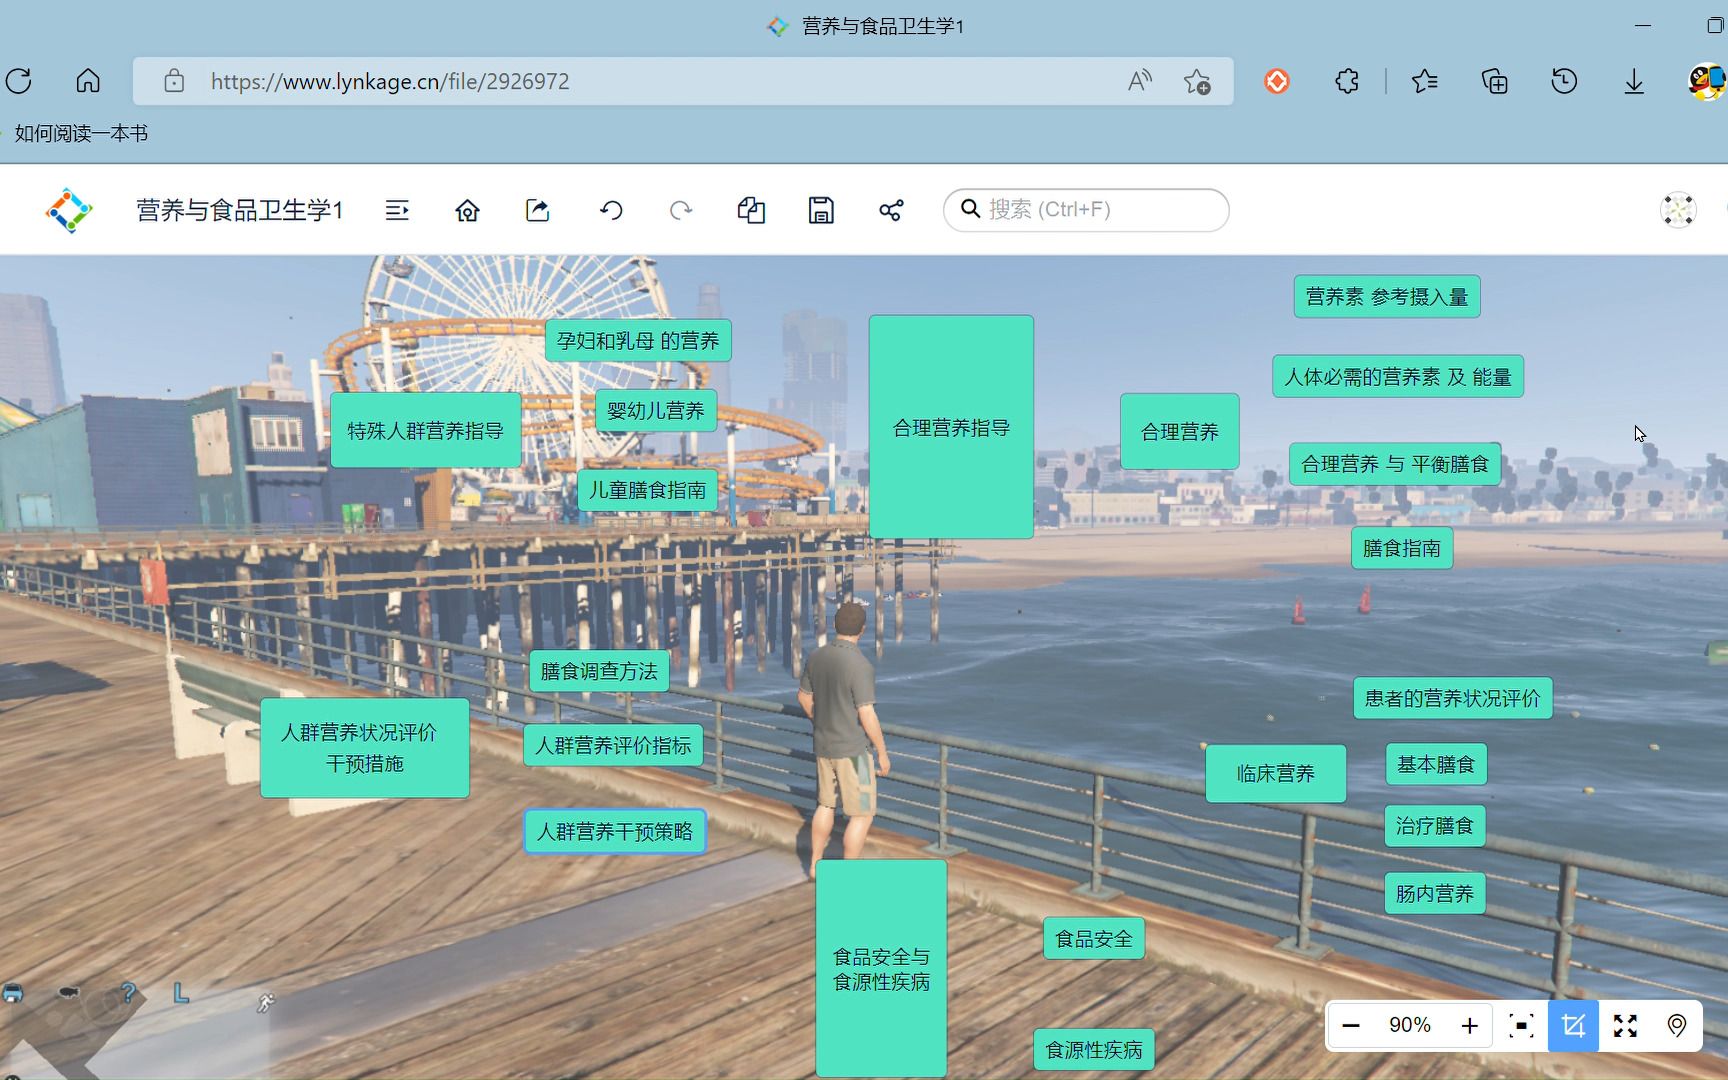
Task: Click the Lynkage app logo
Action: coord(69,210)
